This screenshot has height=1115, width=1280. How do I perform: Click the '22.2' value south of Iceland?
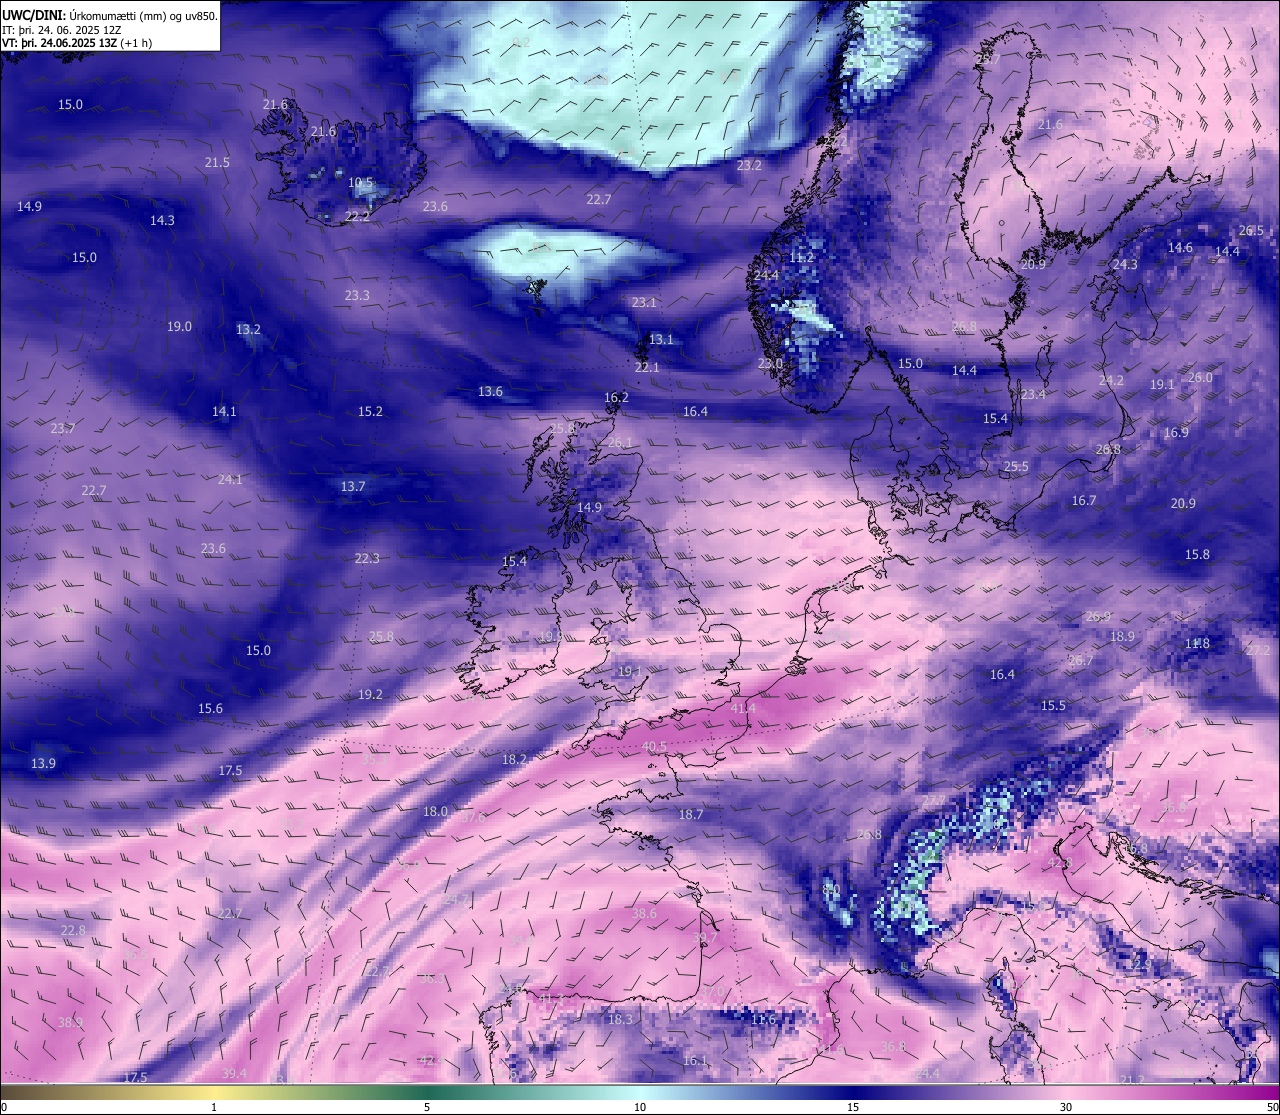click(x=357, y=215)
